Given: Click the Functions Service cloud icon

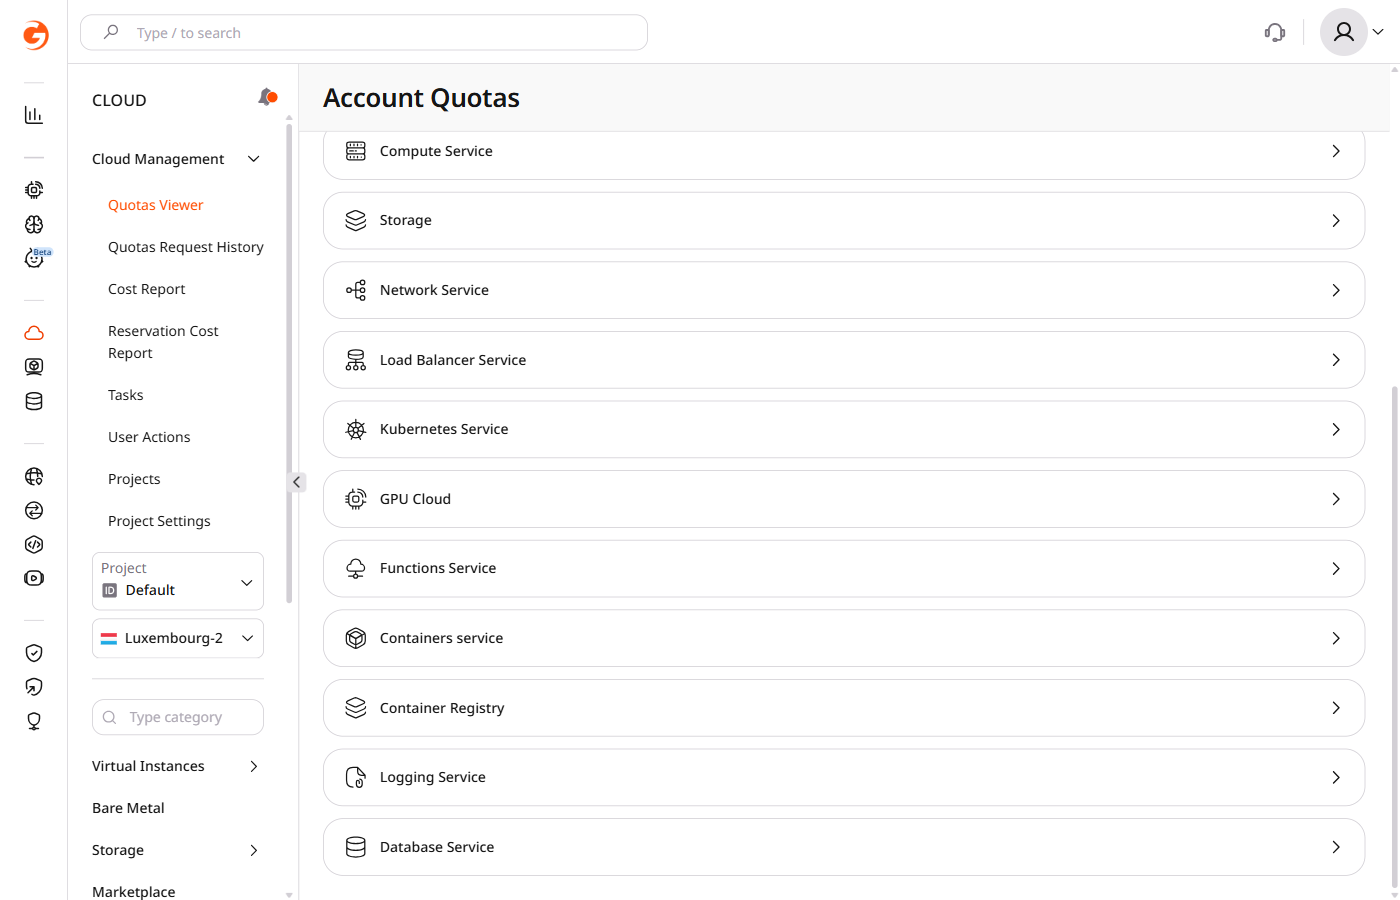Looking at the screenshot, I should [x=356, y=568].
